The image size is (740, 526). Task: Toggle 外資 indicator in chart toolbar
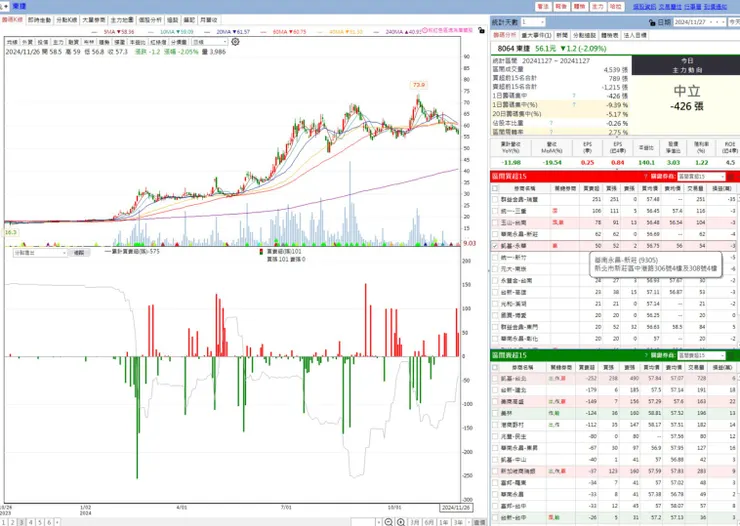[27, 42]
